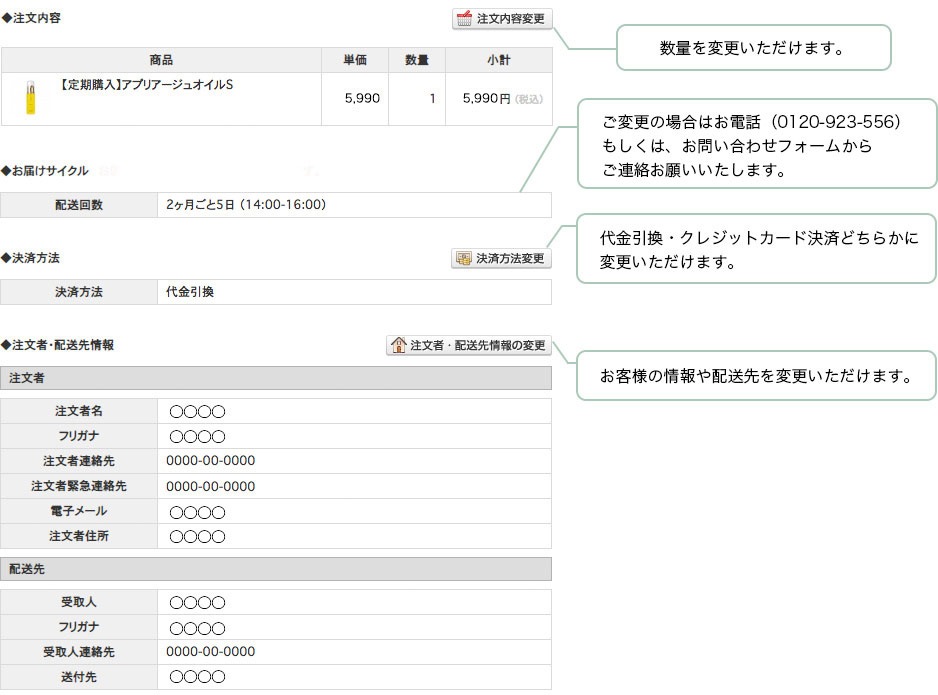Click the 送付先 address value
Image resolution: width=938 pixels, height=695 pixels.
click(x=197, y=677)
